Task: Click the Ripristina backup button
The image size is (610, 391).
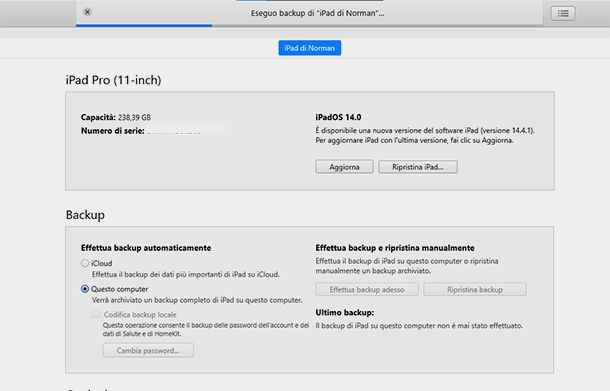Action: click(x=475, y=289)
